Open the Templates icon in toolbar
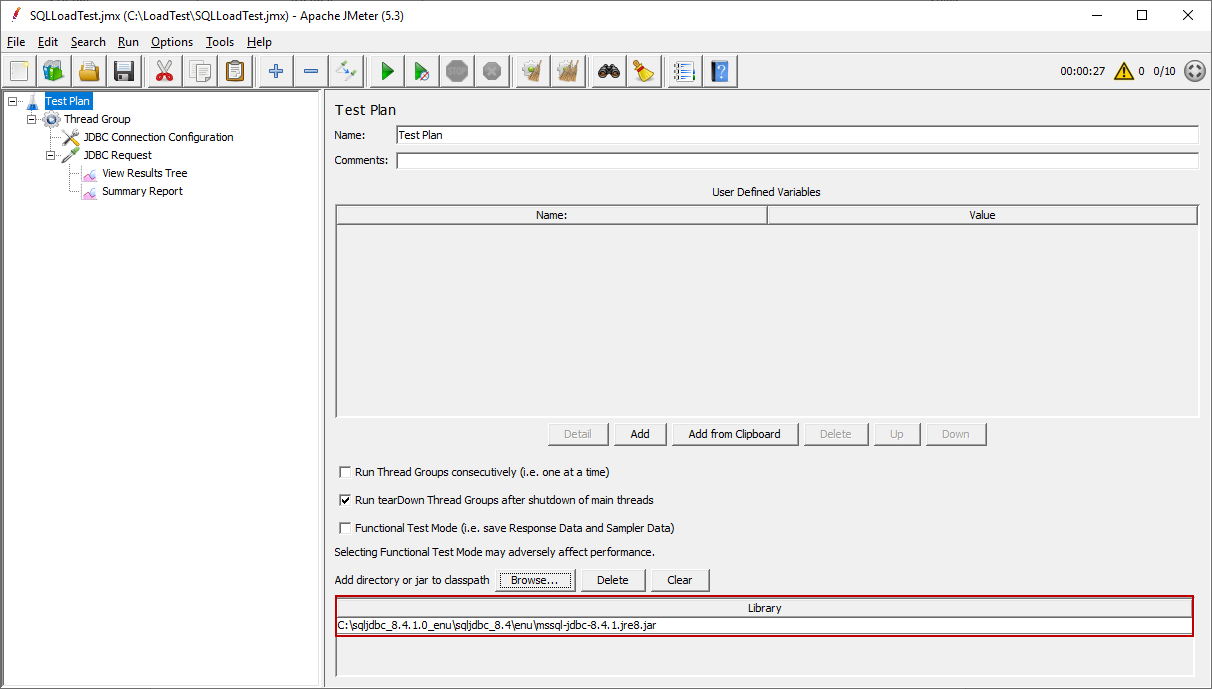This screenshot has width=1212, height=689. click(x=53, y=71)
